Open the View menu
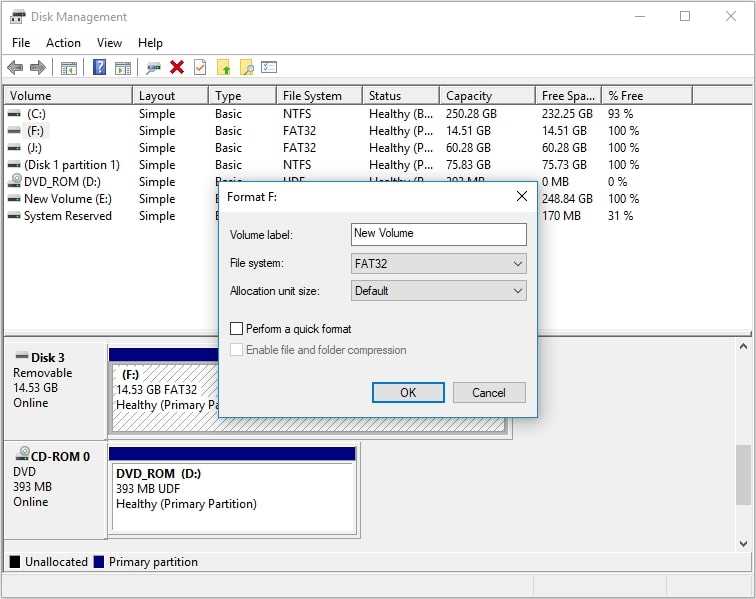 click(x=109, y=43)
